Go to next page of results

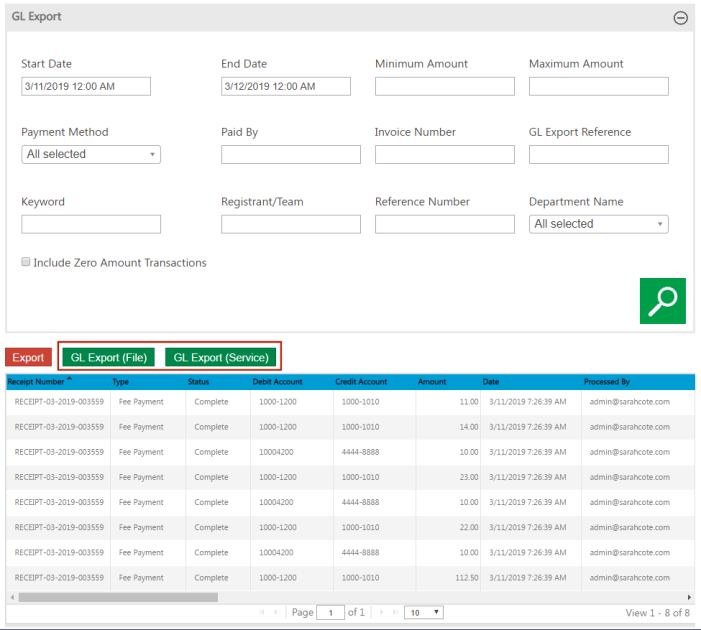(379, 612)
